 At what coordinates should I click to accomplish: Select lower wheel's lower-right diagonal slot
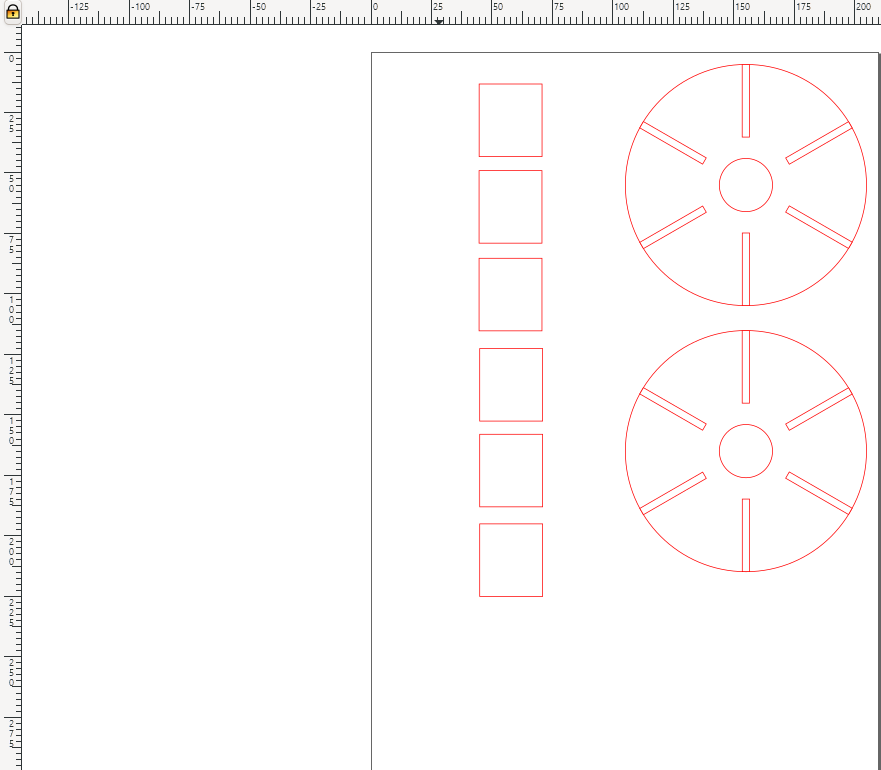pos(819,493)
